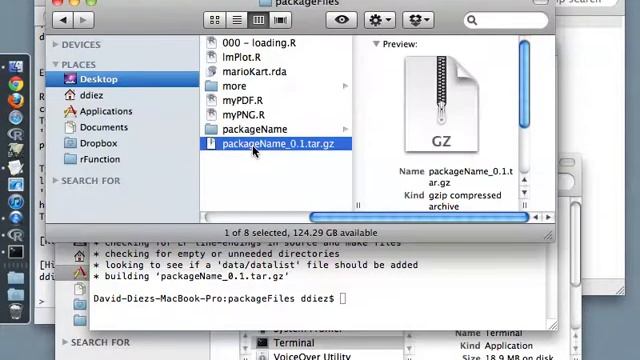Expand SEARCH FOR in the back Finder window

65,342
